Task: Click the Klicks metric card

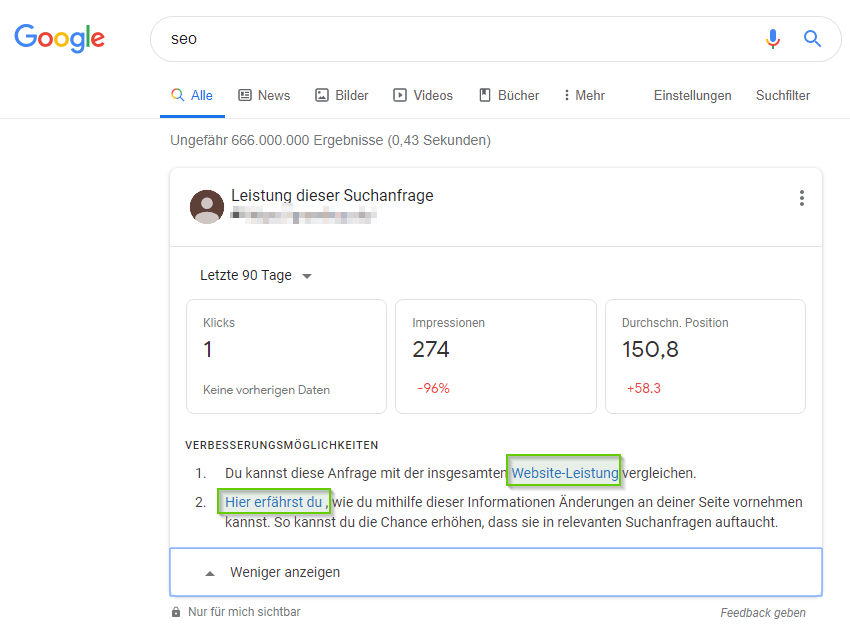Action: click(x=286, y=356)
